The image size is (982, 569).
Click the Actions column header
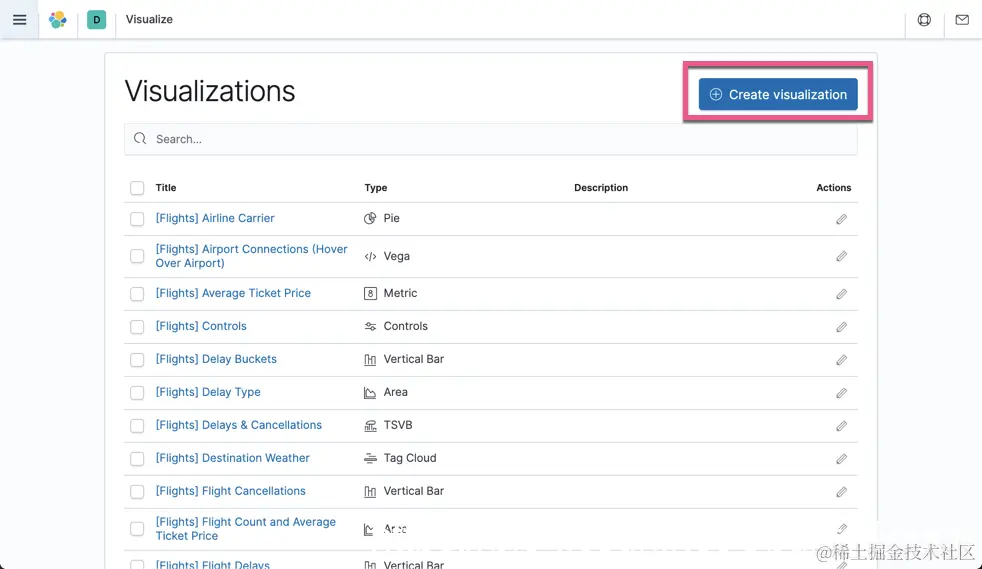point(834,188)
